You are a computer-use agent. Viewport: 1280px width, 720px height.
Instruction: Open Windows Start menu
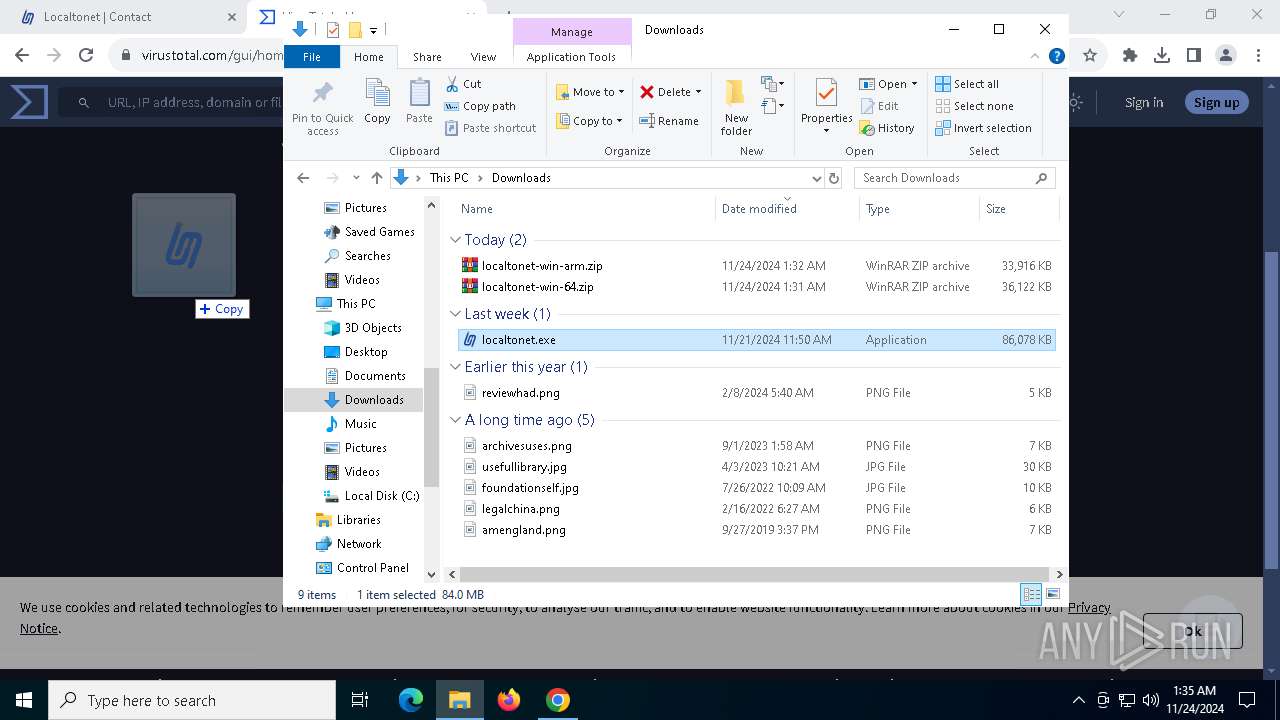point(24,700)
